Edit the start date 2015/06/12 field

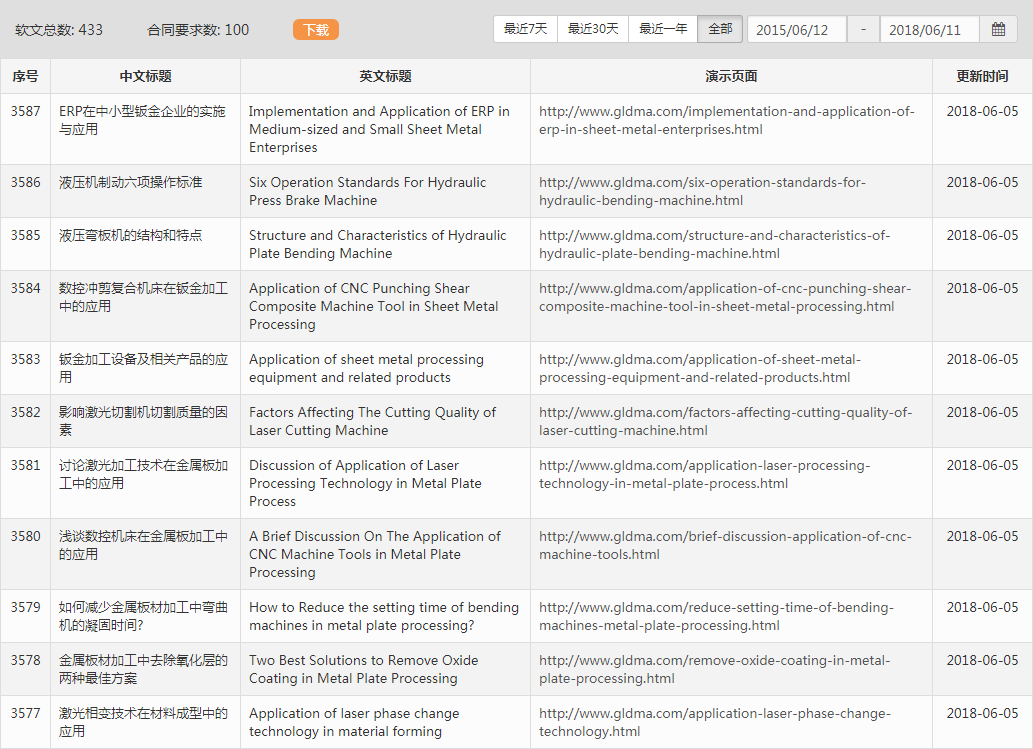click(796, 30)
